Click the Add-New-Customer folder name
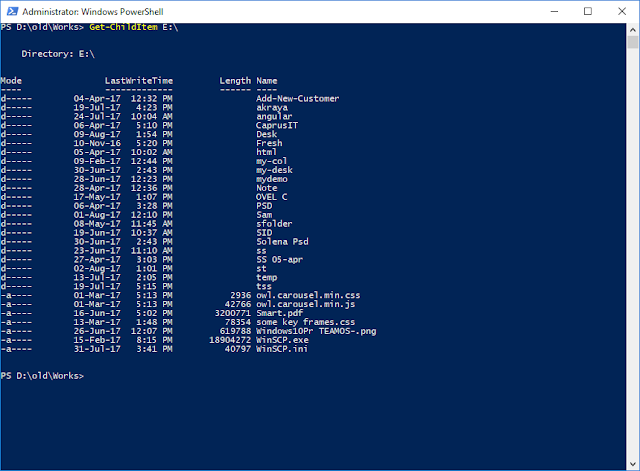Viewport: 640px width, 471px height. click(x=297, y=98)
